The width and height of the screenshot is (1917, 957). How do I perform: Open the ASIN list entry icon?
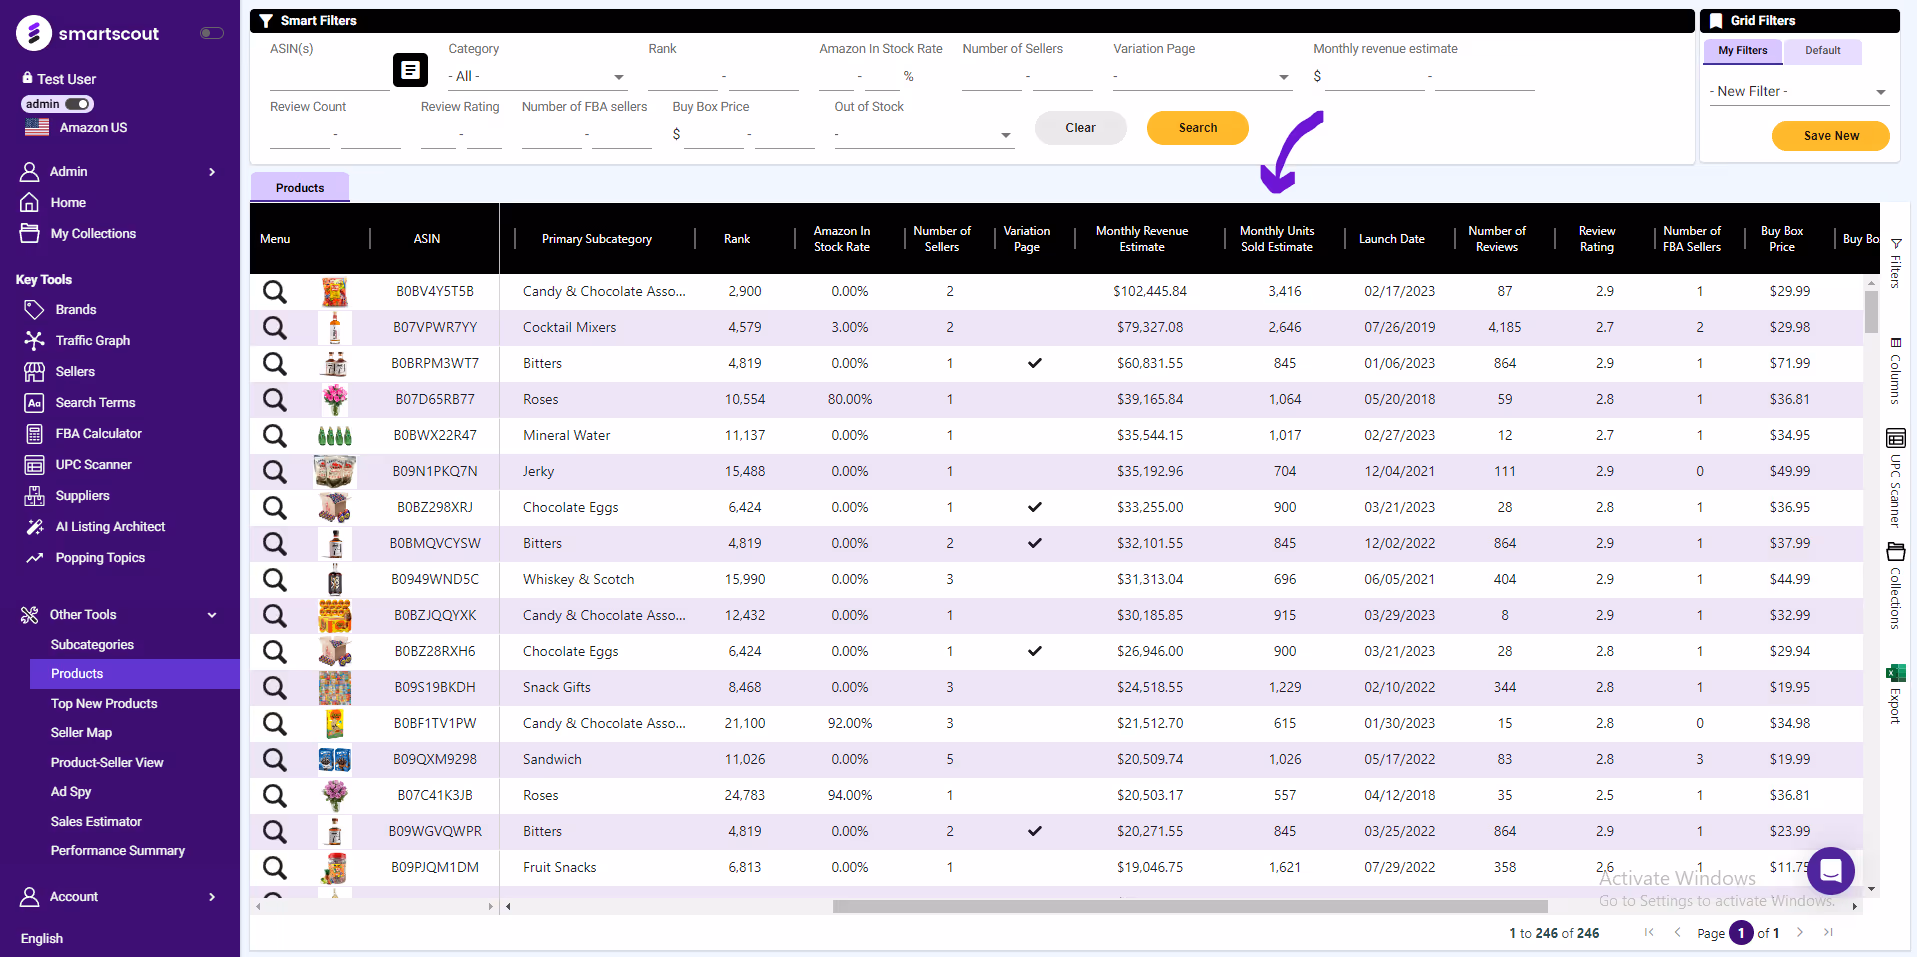point(410,70)
